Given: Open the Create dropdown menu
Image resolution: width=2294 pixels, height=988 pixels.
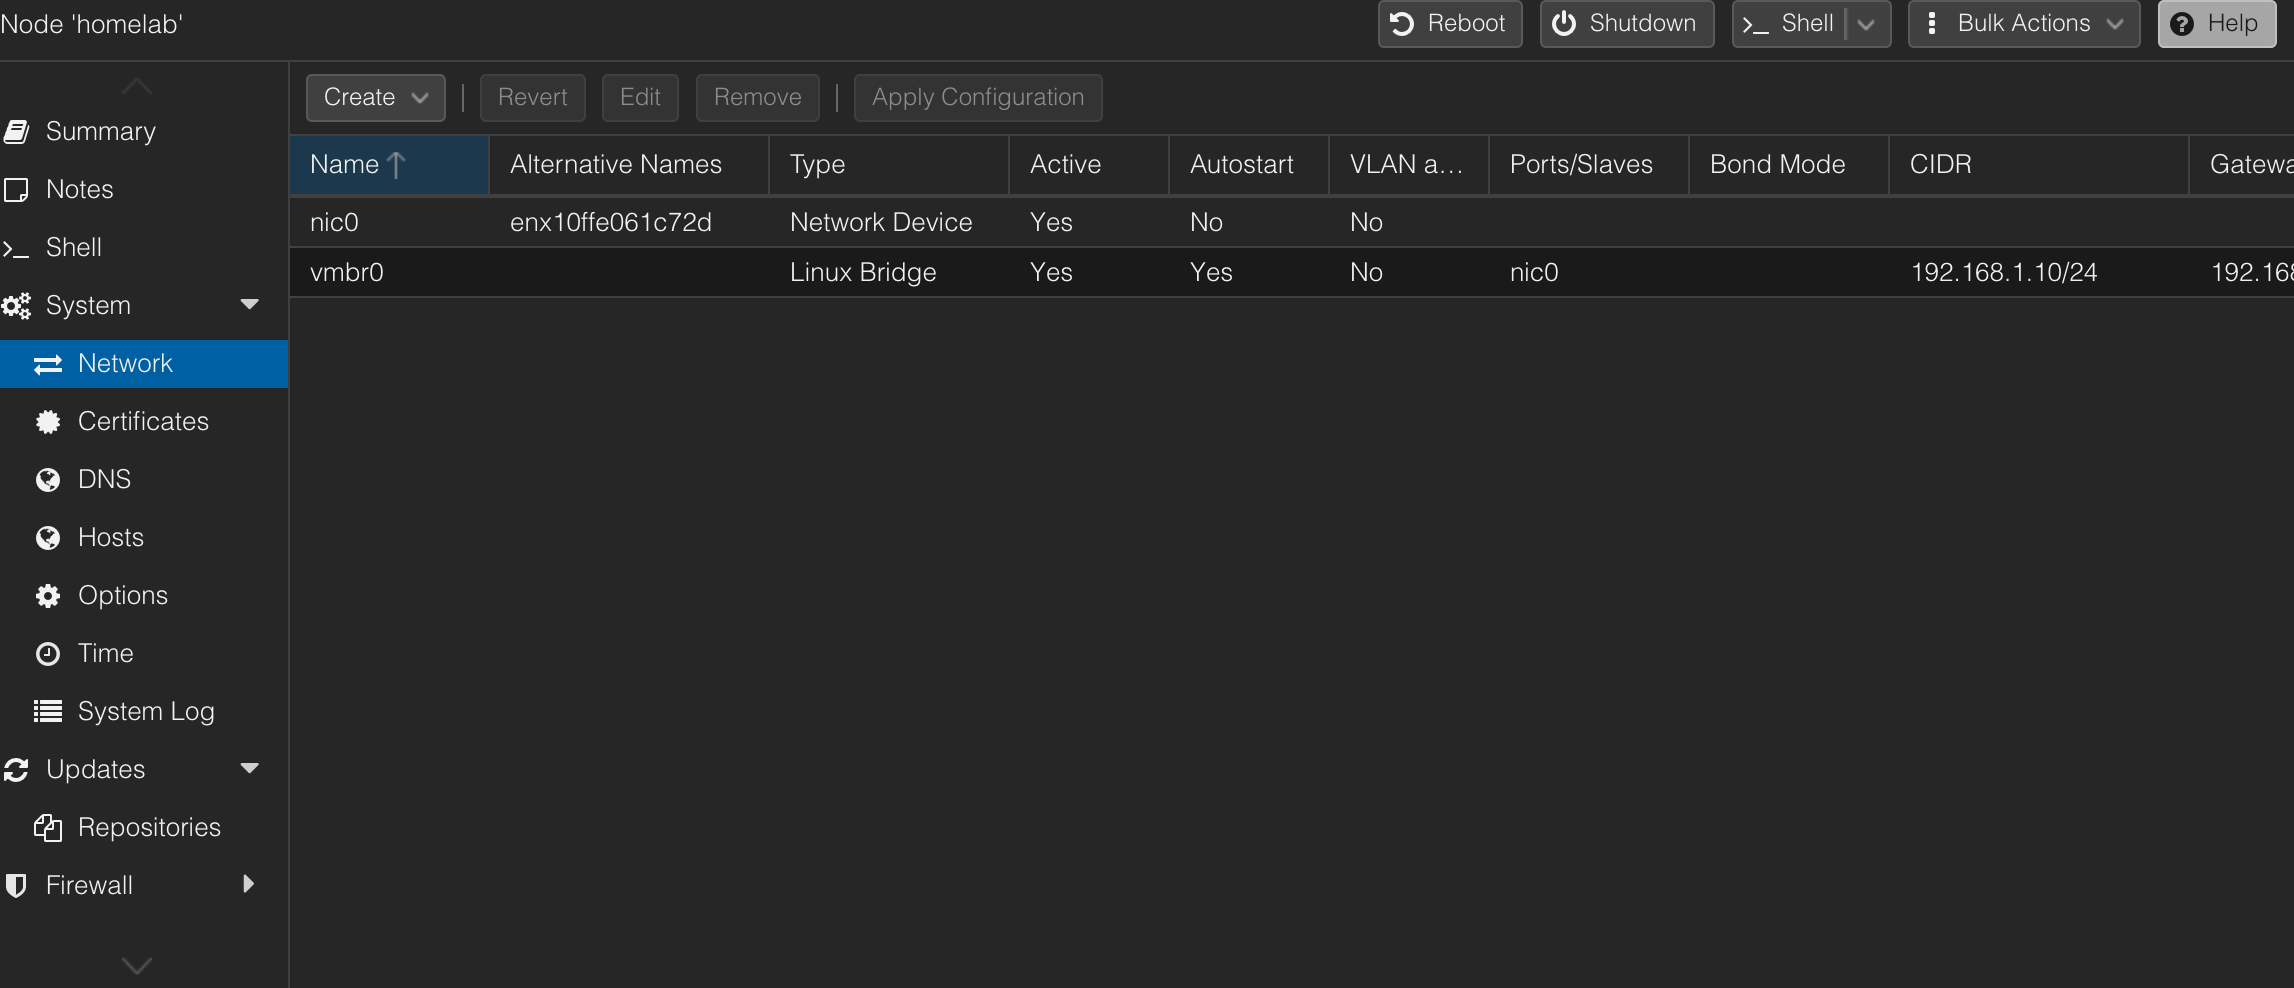Looking at the screenshot, I should [375, 98].
